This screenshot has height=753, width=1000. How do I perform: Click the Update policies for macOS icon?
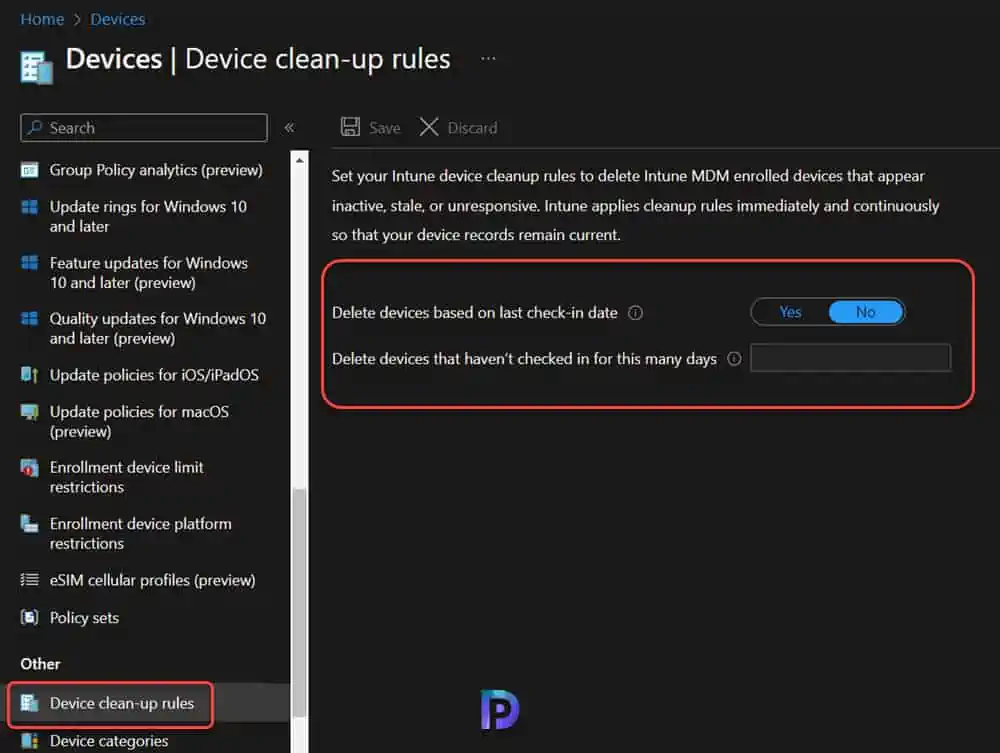pyautogui.click(x=29, y=412)
